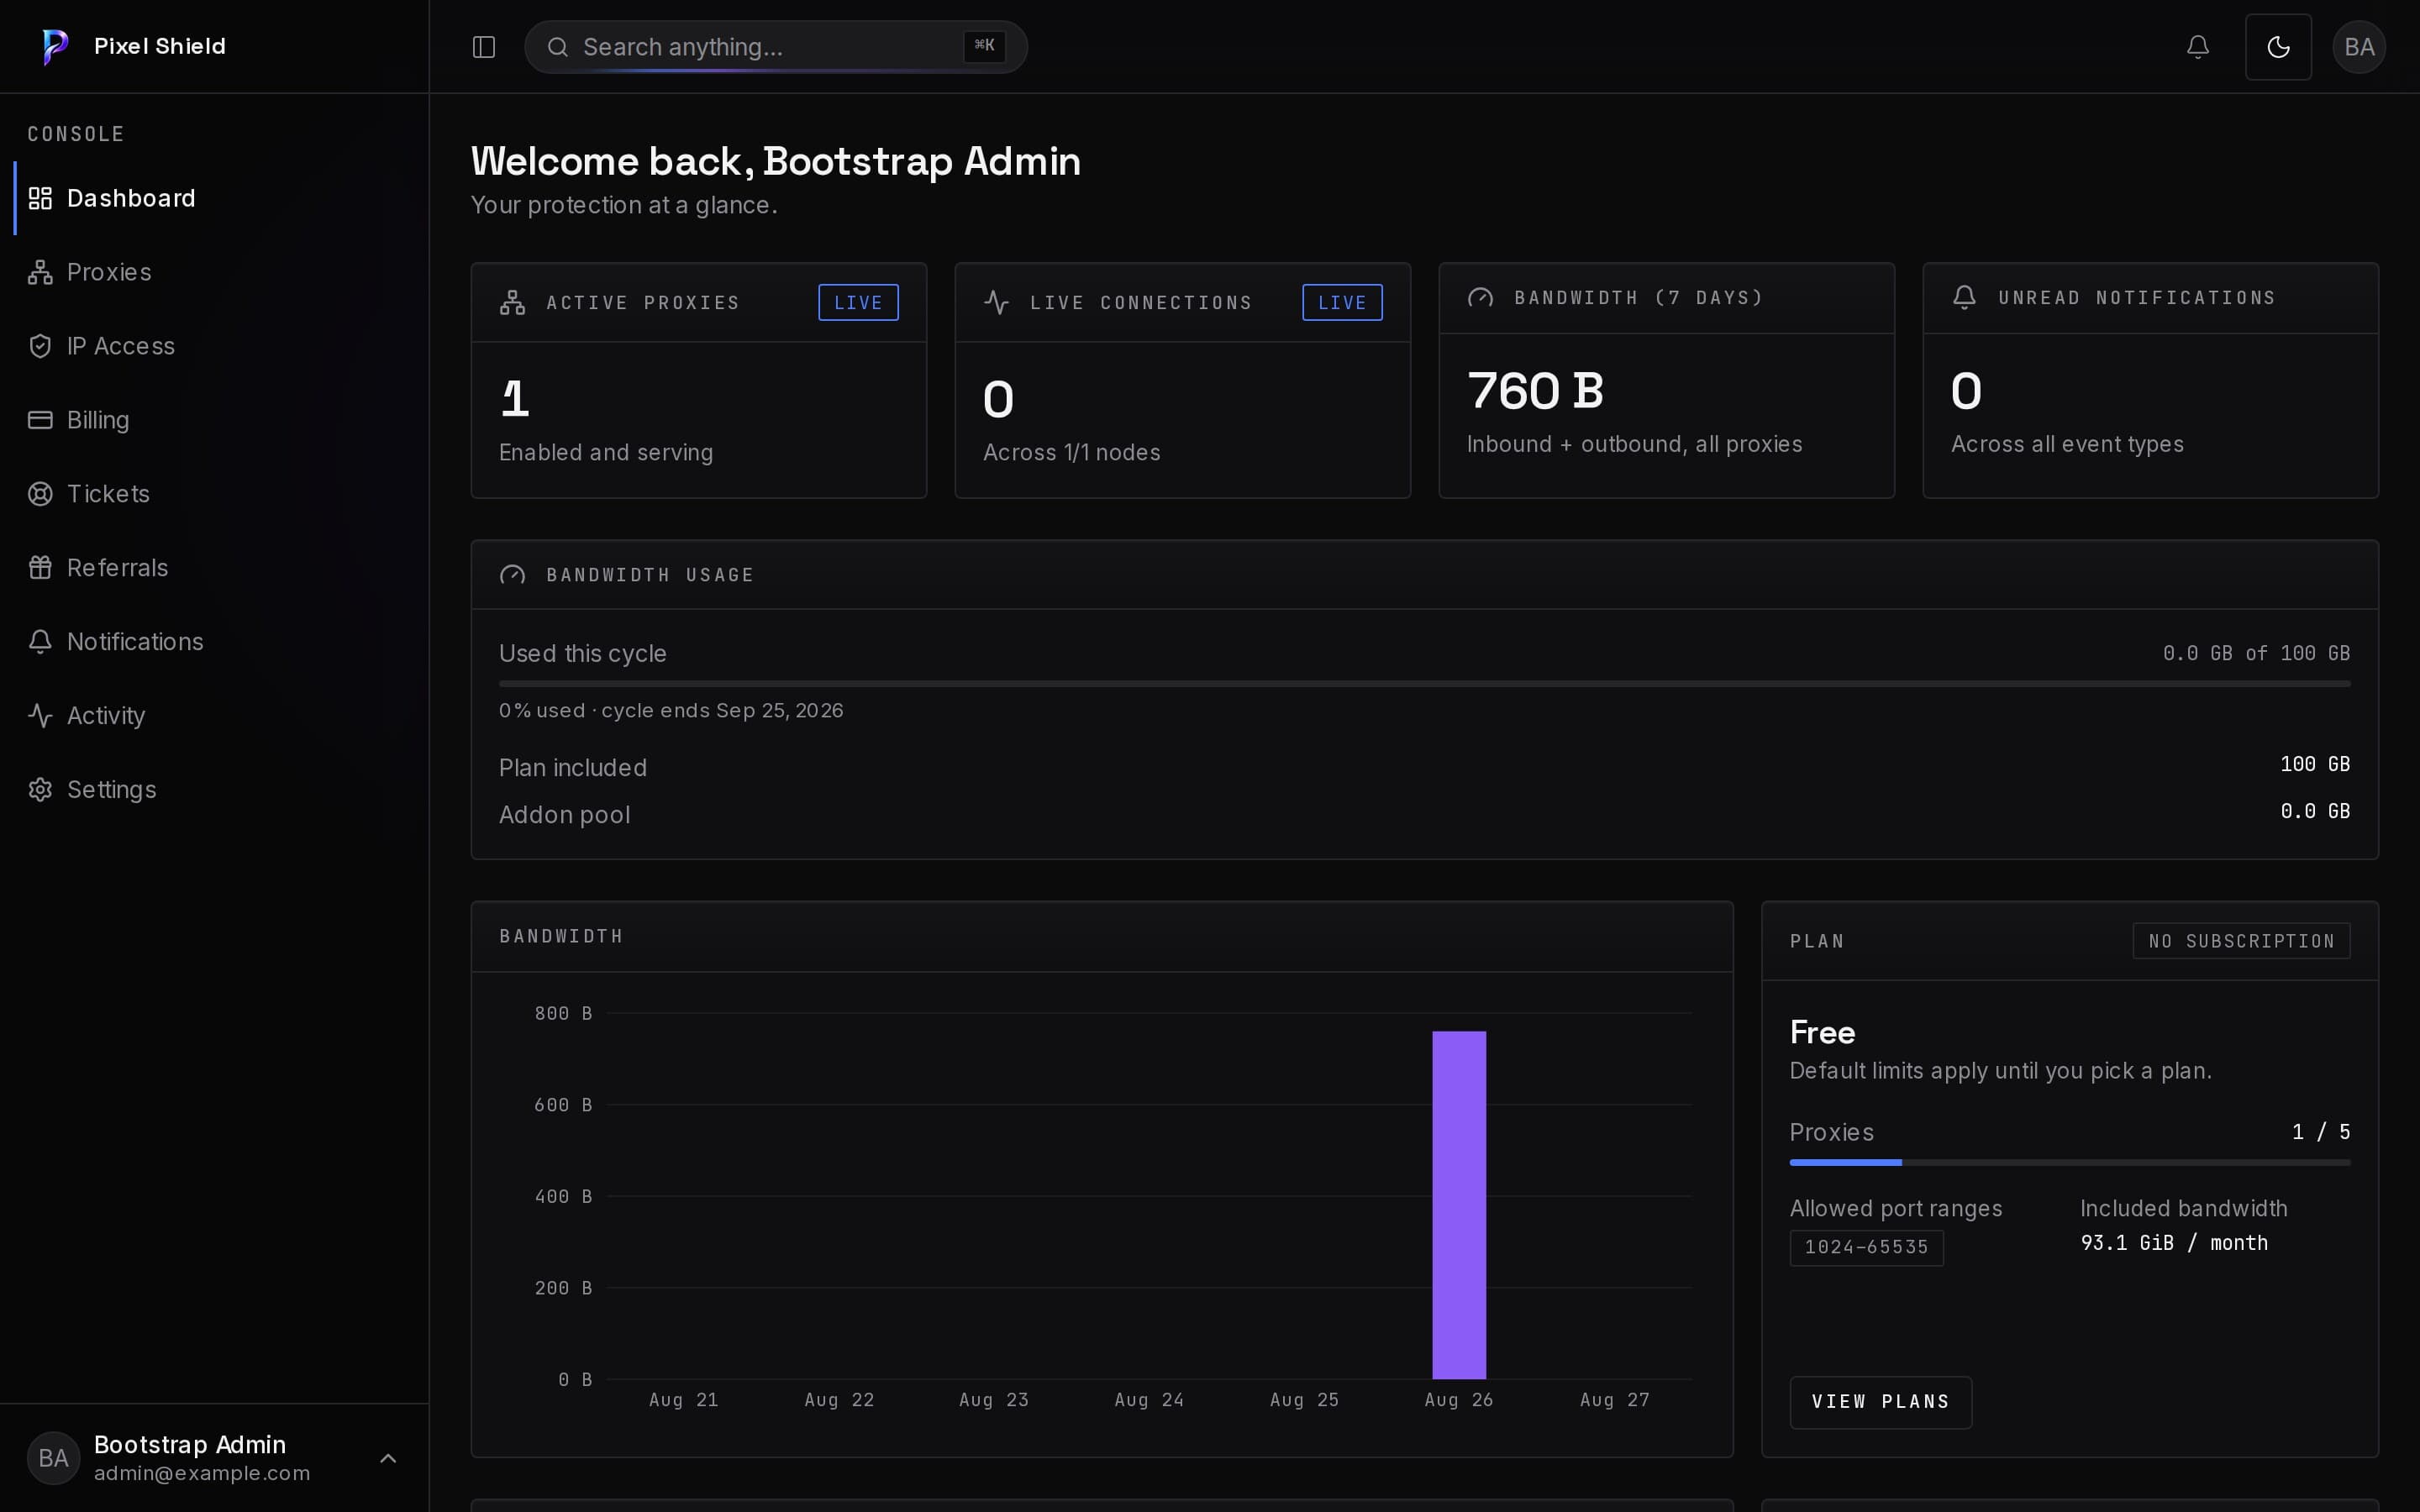Click the Dashboard grid icon in sidebar

pos(40,198)
